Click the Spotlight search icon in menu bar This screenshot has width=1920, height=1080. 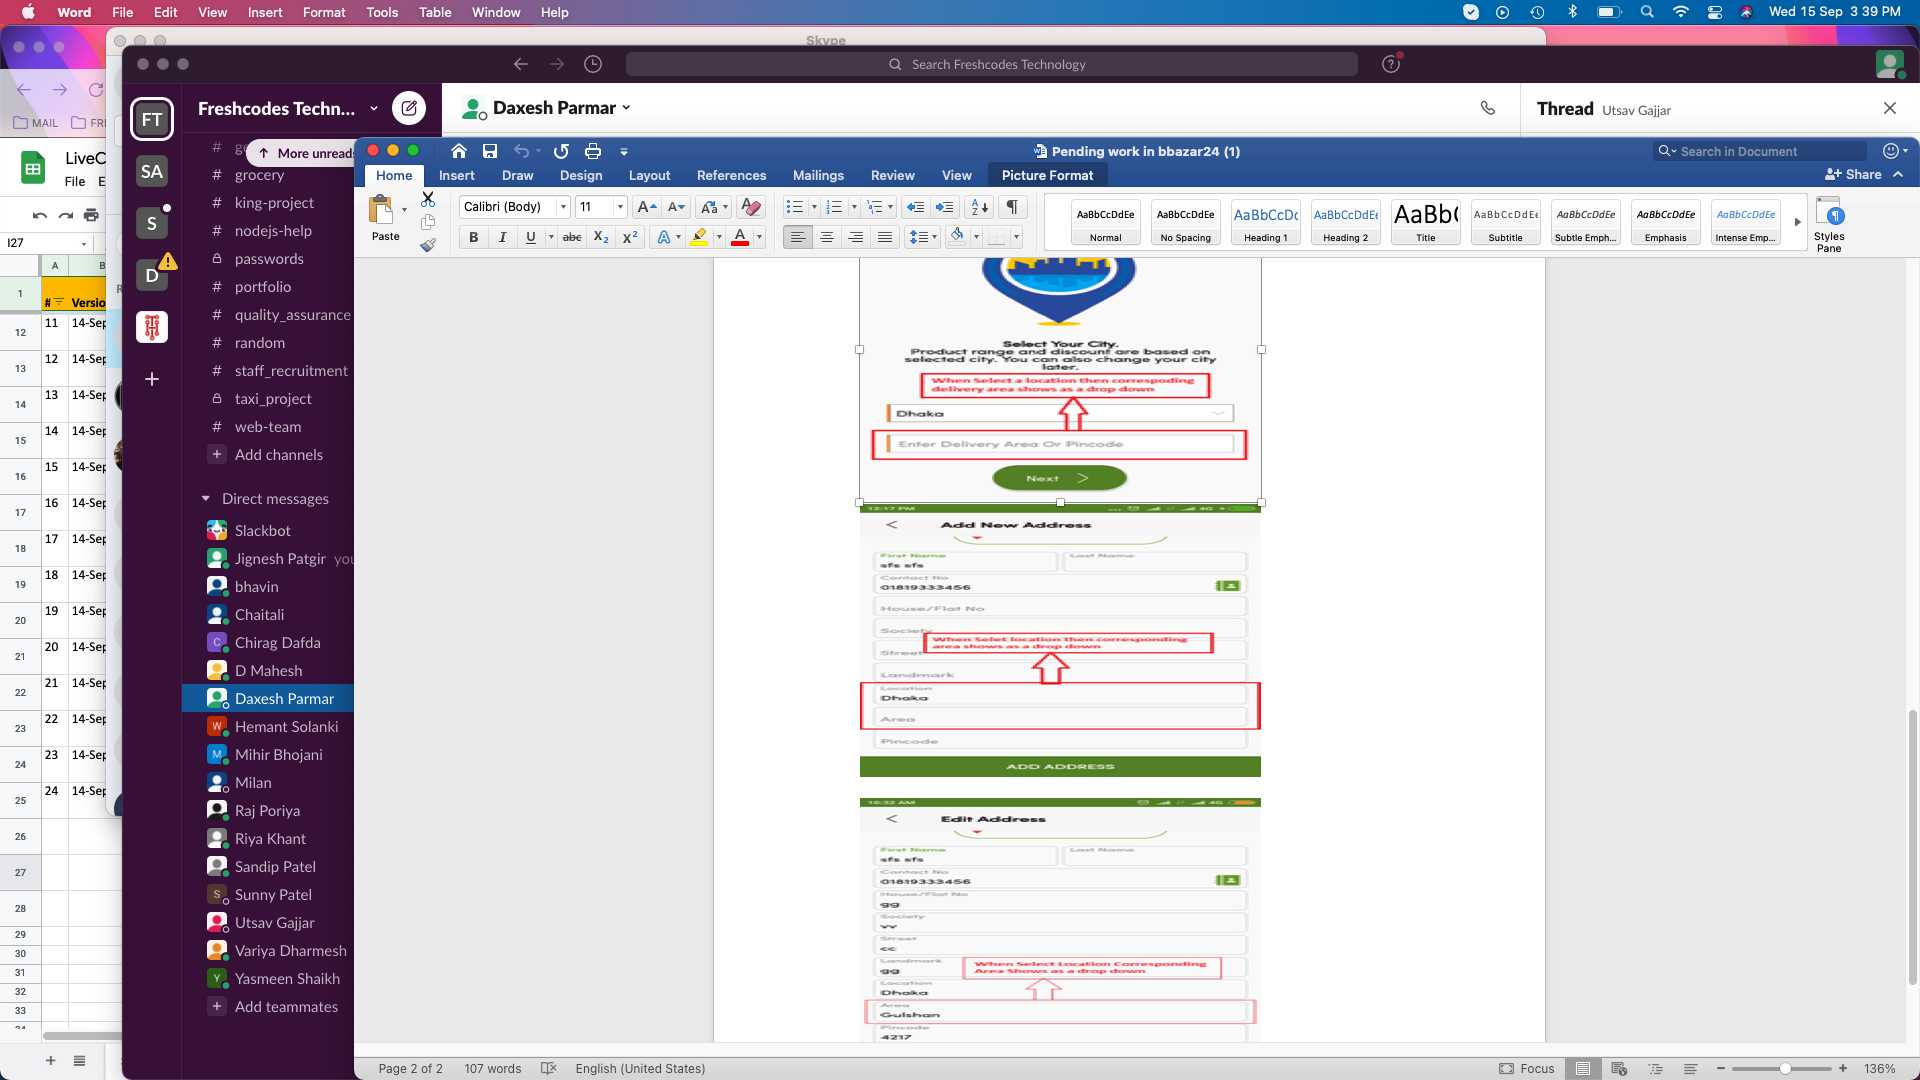coord(1646,12)
